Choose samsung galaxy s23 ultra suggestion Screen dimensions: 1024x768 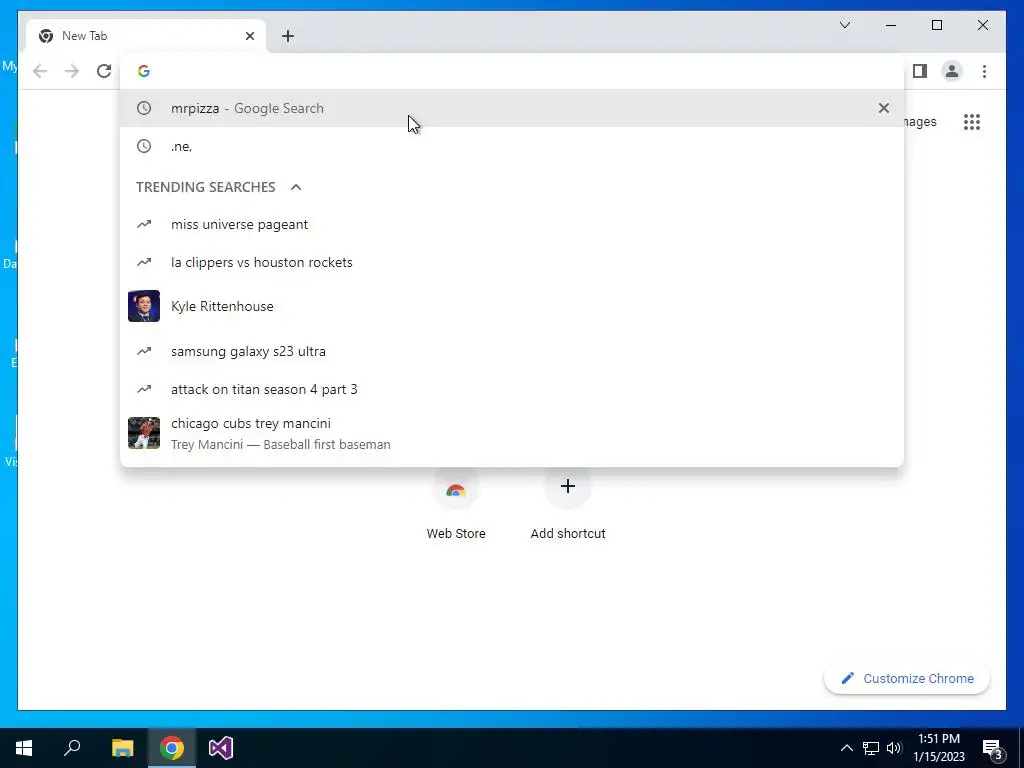pos(512,351)
